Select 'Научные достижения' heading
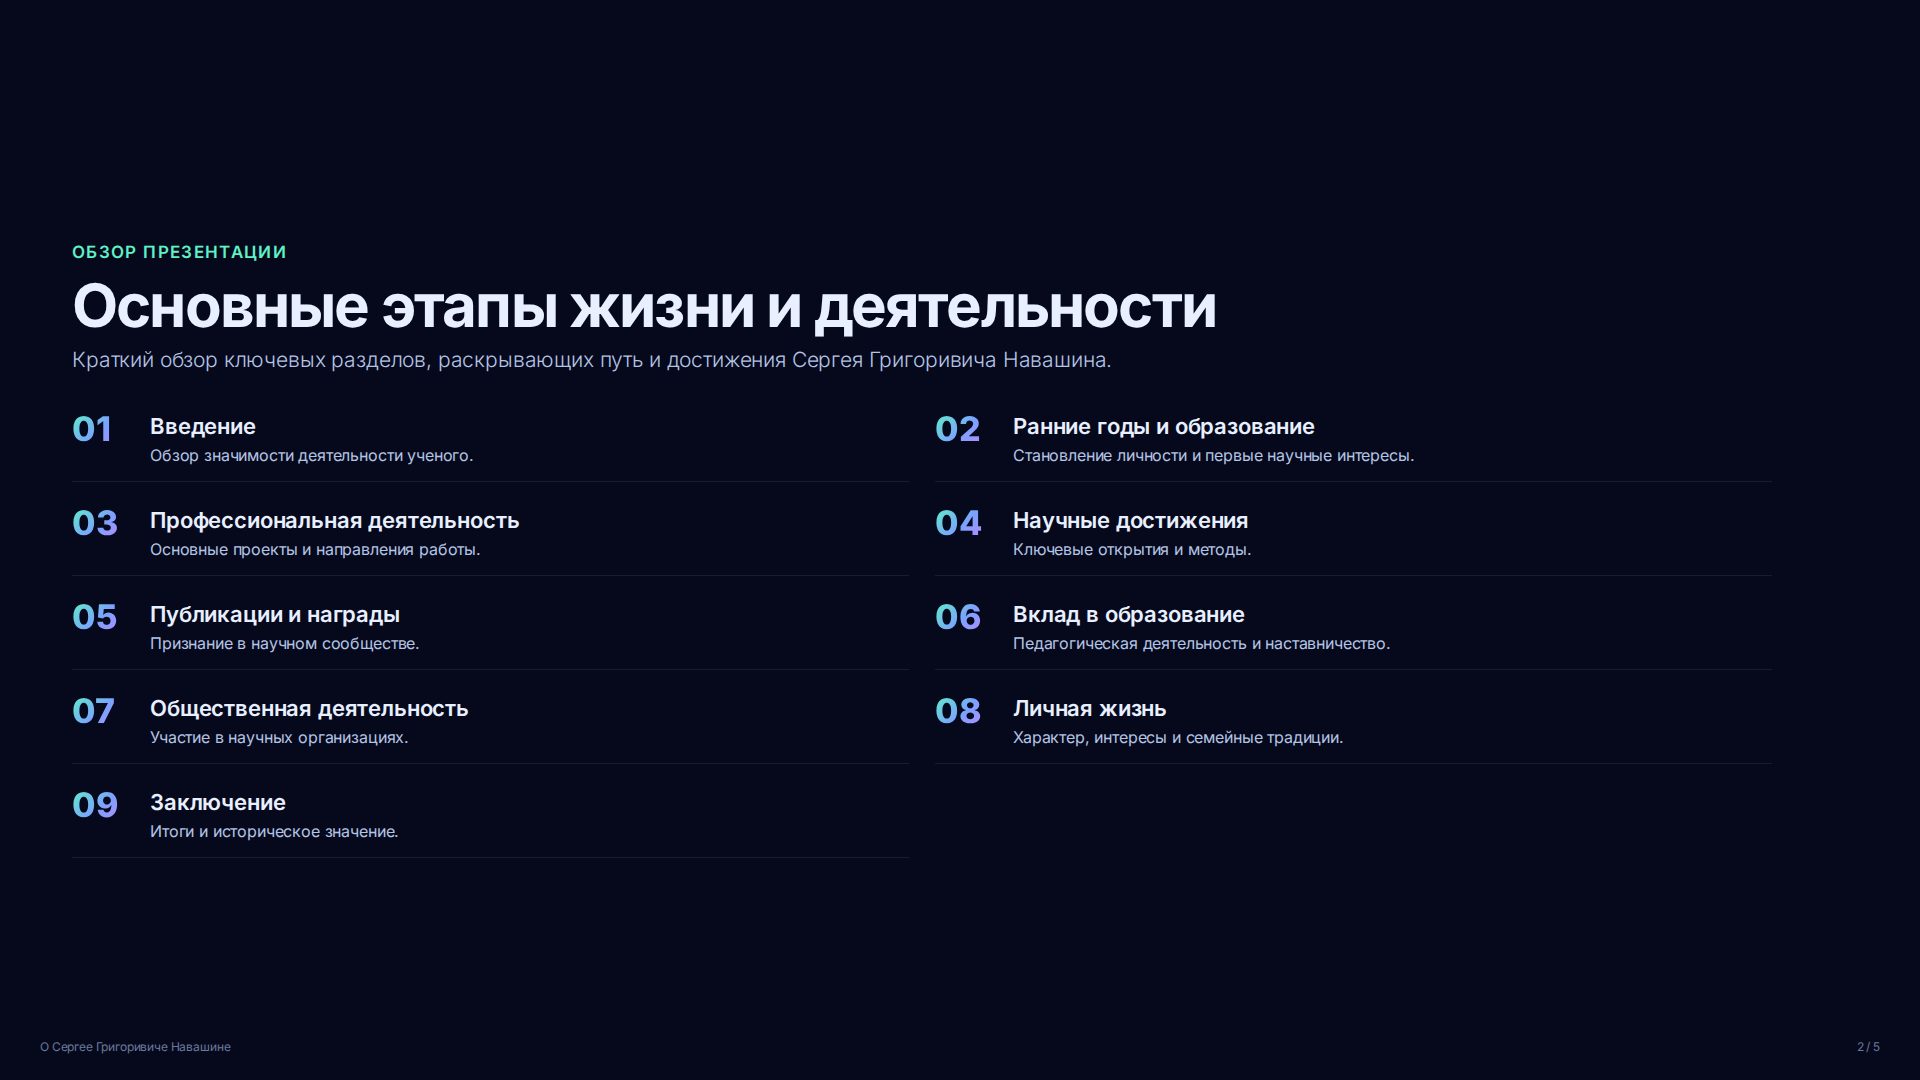Viewport: 1920px width, 1080px height. [x=1130, y=521]
